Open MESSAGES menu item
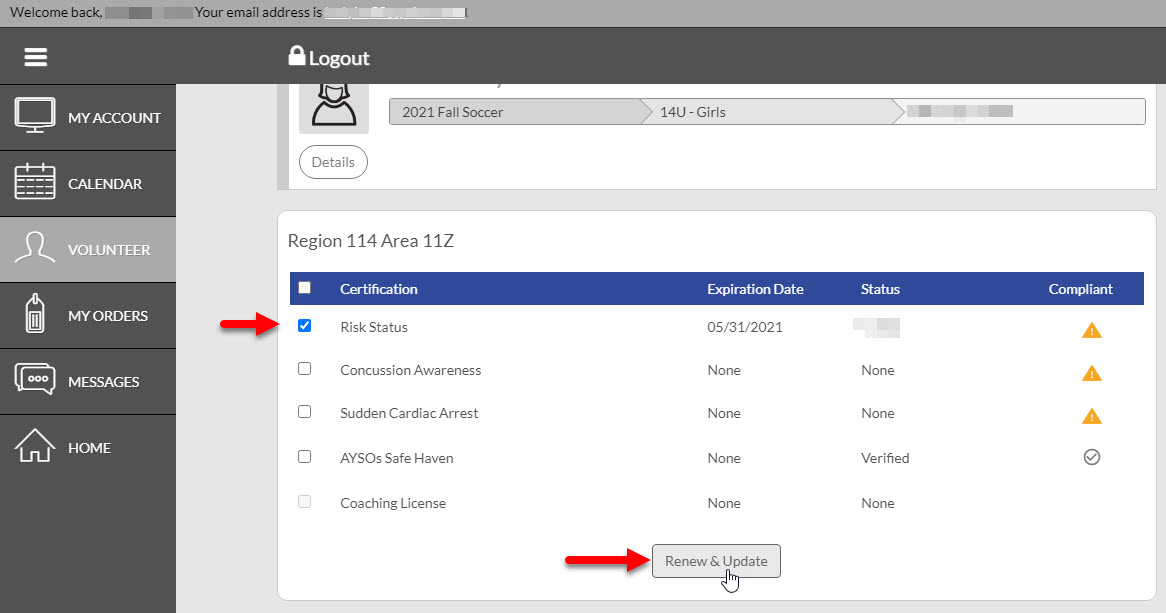 [x=88, y=382]
